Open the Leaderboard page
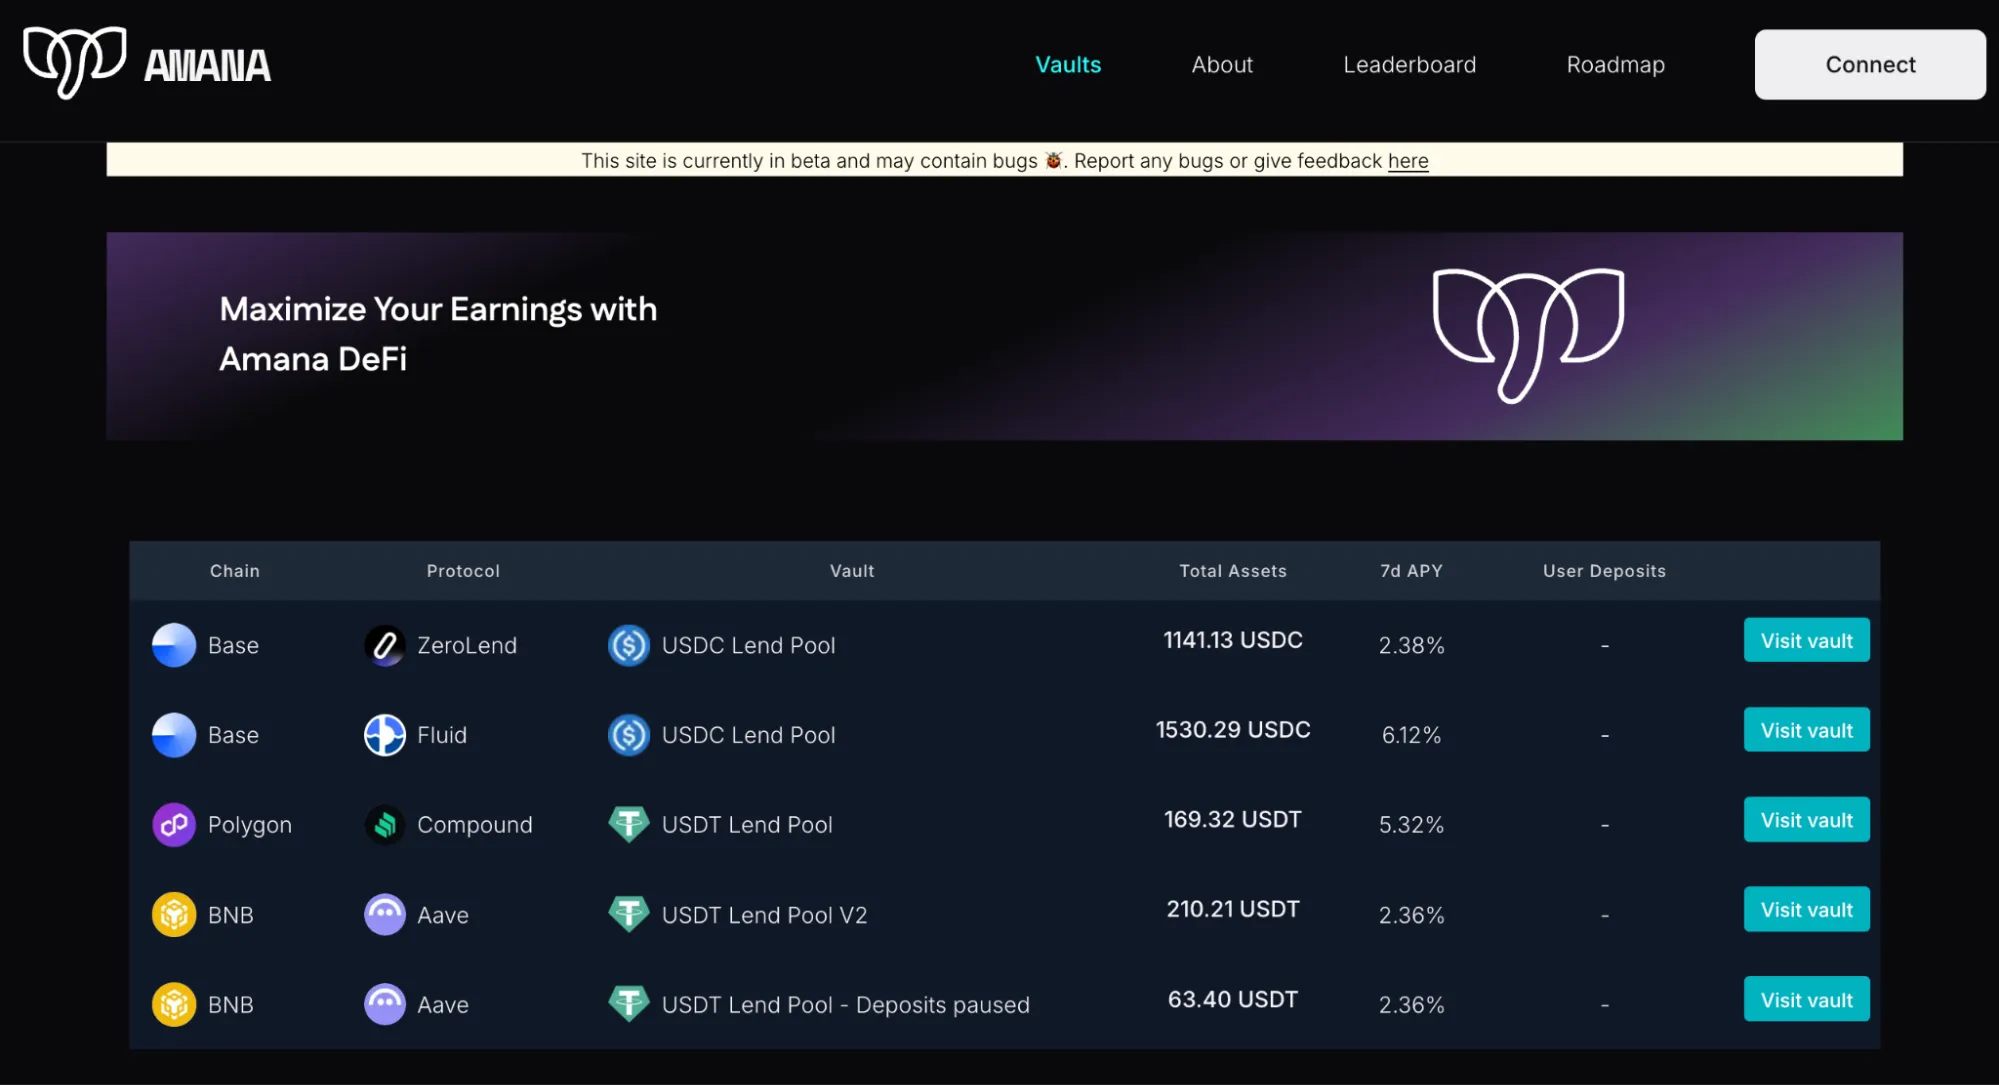This screenshot has width=1999, height=1086. click(1409, 64)
